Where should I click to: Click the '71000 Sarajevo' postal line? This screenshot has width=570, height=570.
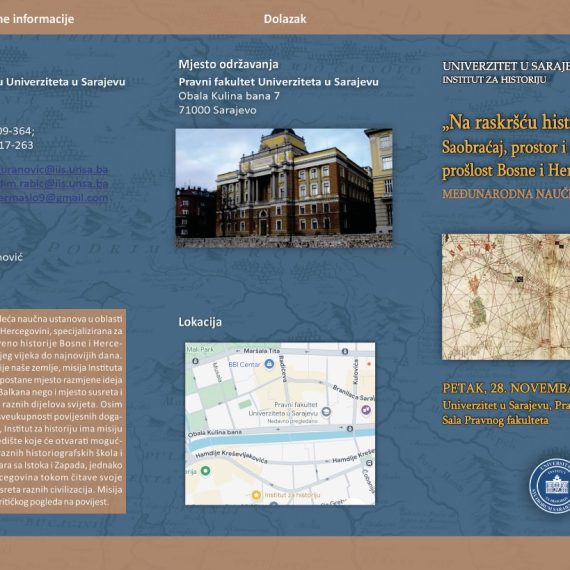coord(217,110)
